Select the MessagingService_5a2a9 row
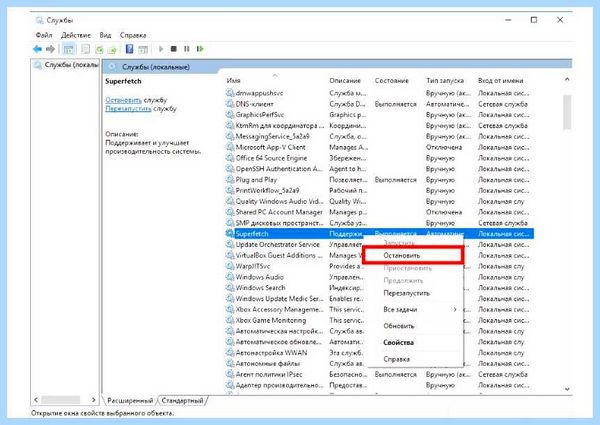600x425 pixels. (380, 136)
